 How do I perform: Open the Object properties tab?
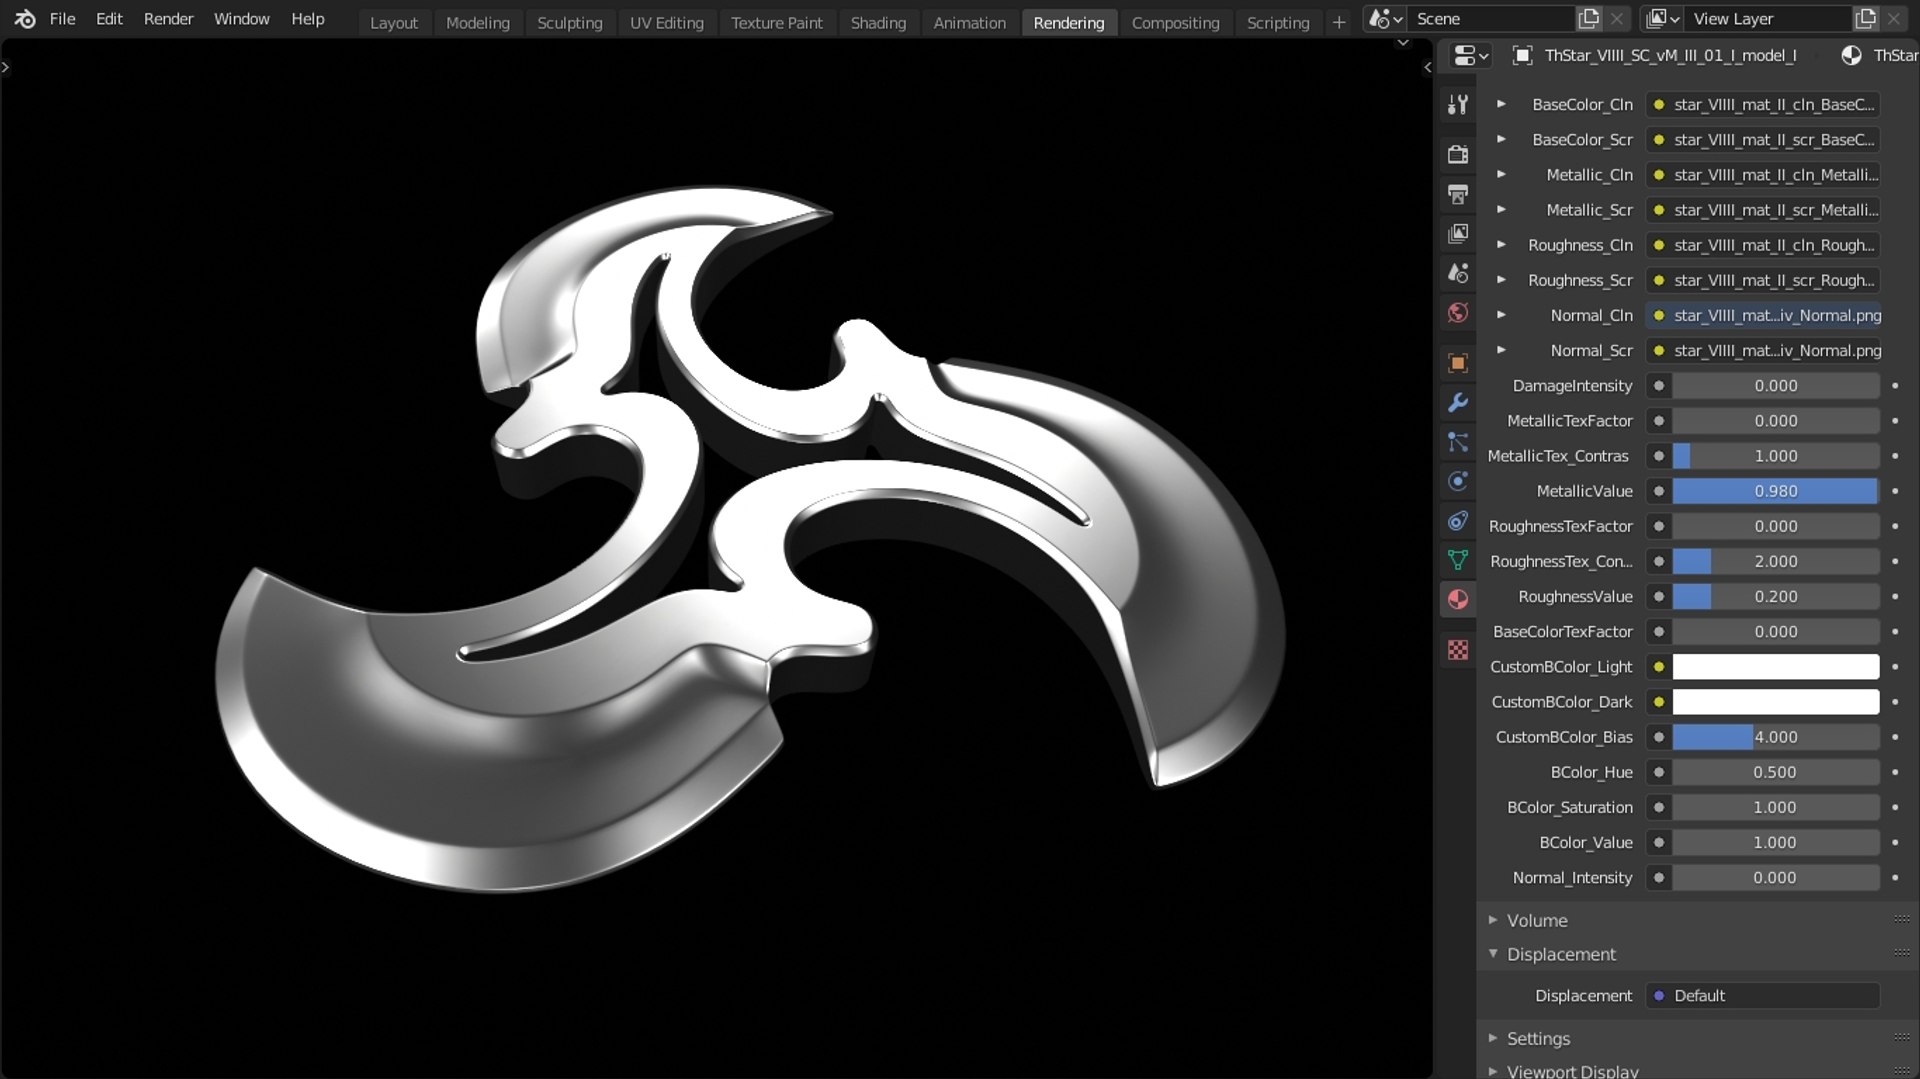1458,363
